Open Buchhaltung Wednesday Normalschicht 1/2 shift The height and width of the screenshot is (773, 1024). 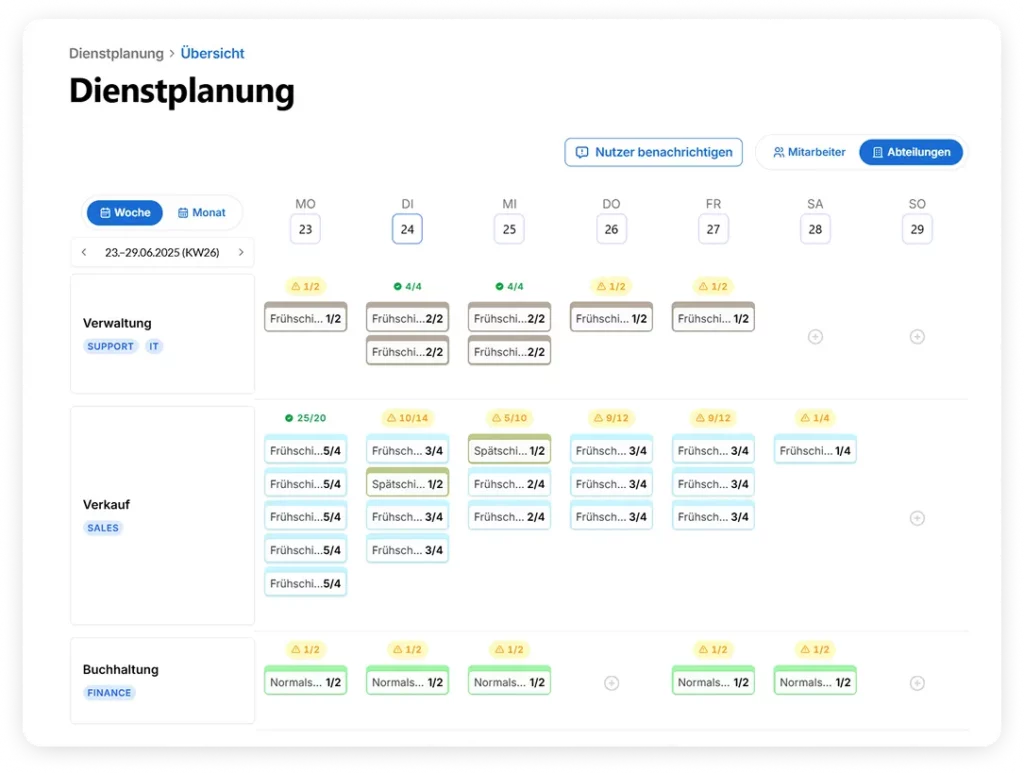tap(509, 681)
